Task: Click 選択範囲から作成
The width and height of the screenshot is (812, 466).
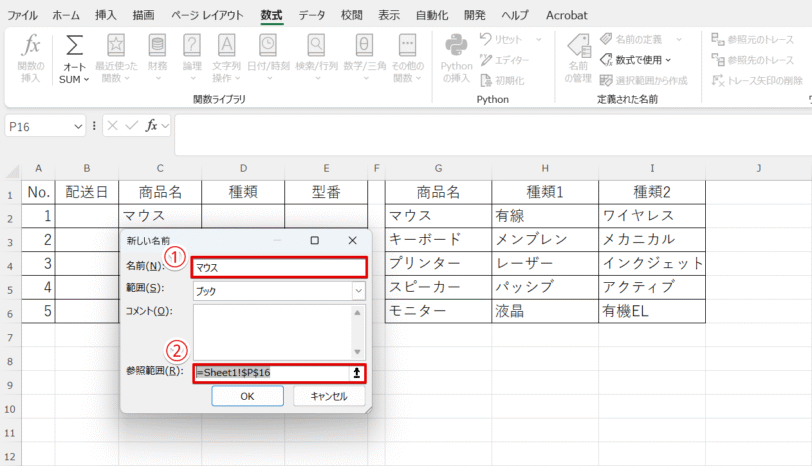Action: 644,80
